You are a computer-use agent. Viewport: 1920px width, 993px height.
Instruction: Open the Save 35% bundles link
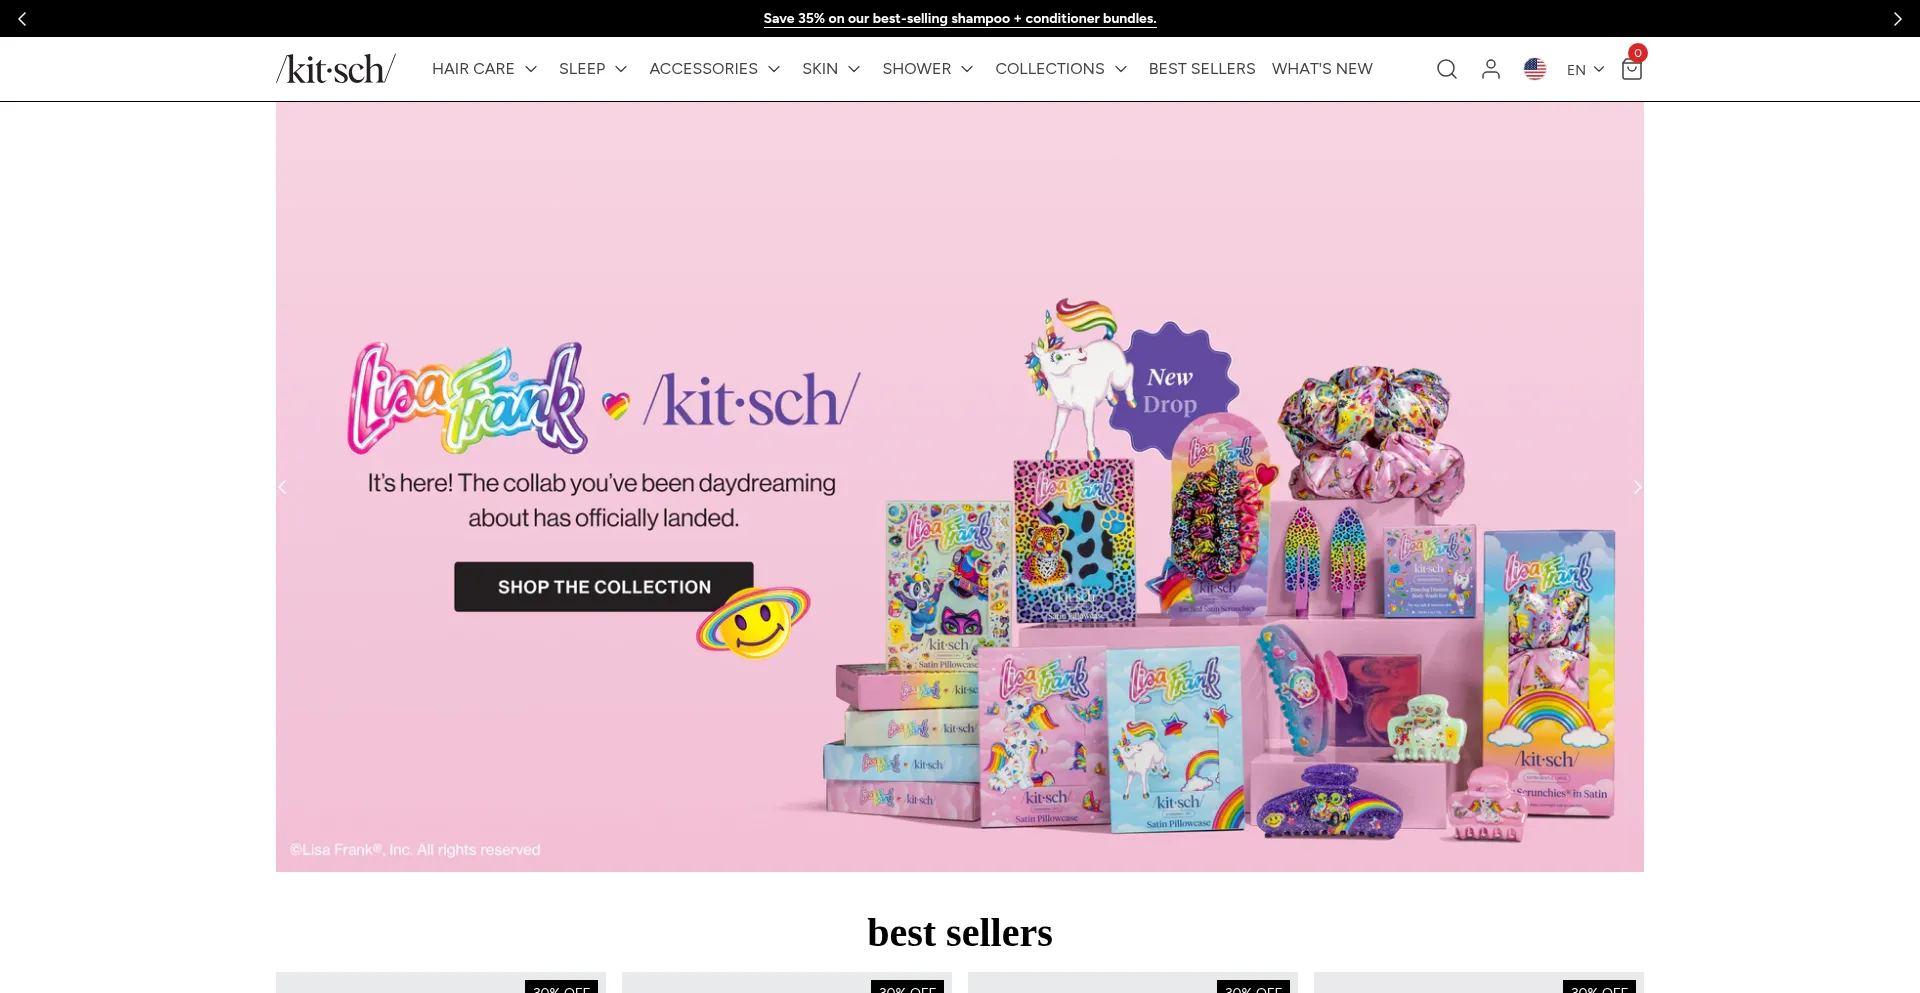(x=960, y=19)
